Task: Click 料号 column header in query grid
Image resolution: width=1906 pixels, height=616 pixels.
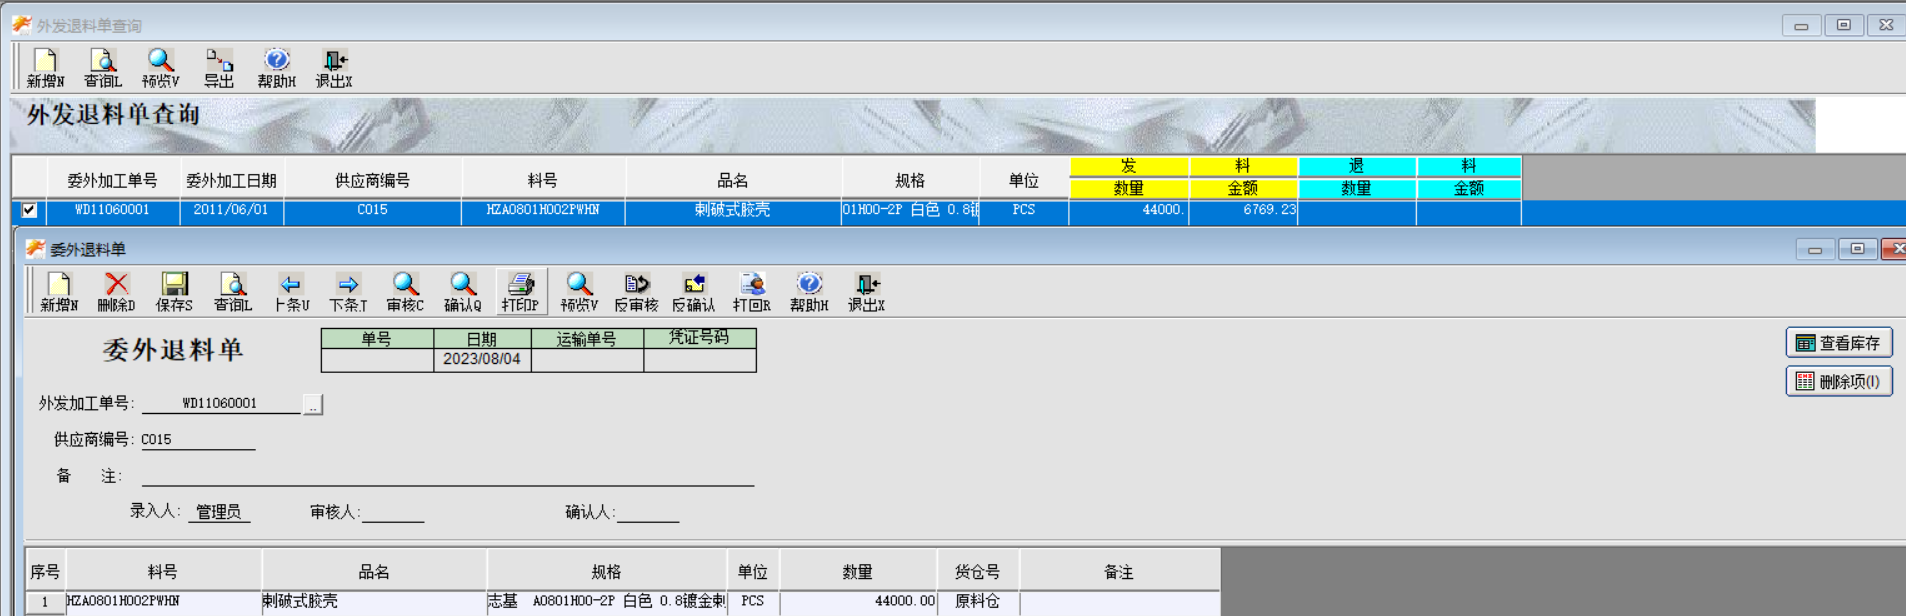Action: point(543,180)
